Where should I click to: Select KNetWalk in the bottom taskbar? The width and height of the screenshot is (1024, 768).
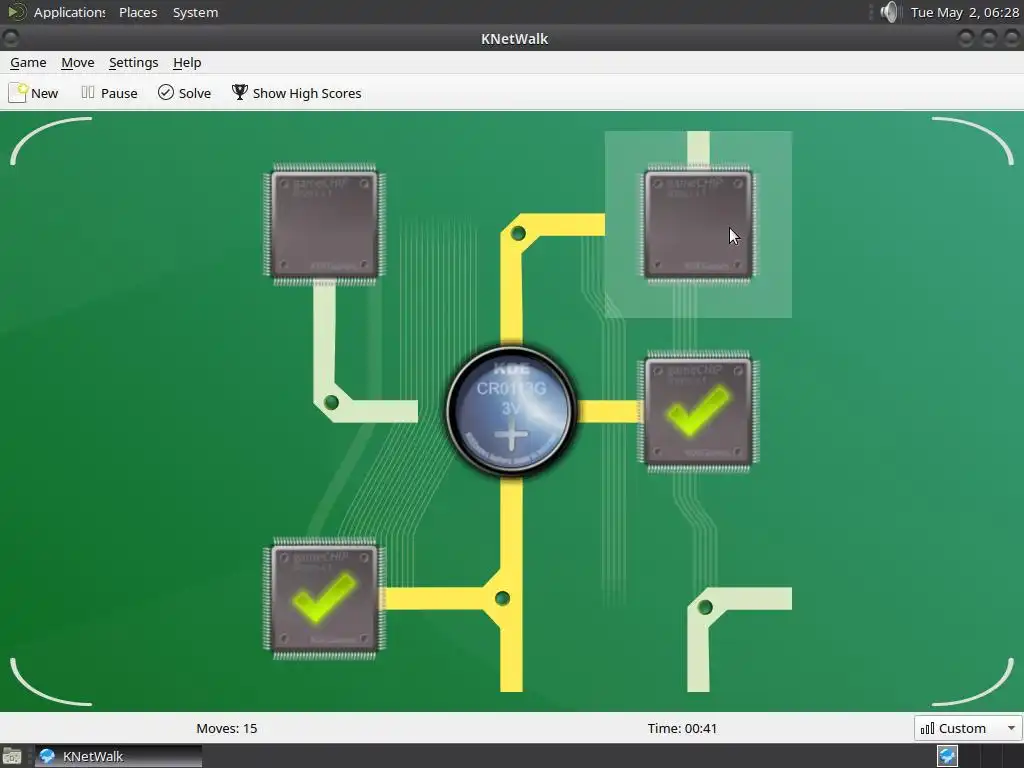tap(118, 756)
